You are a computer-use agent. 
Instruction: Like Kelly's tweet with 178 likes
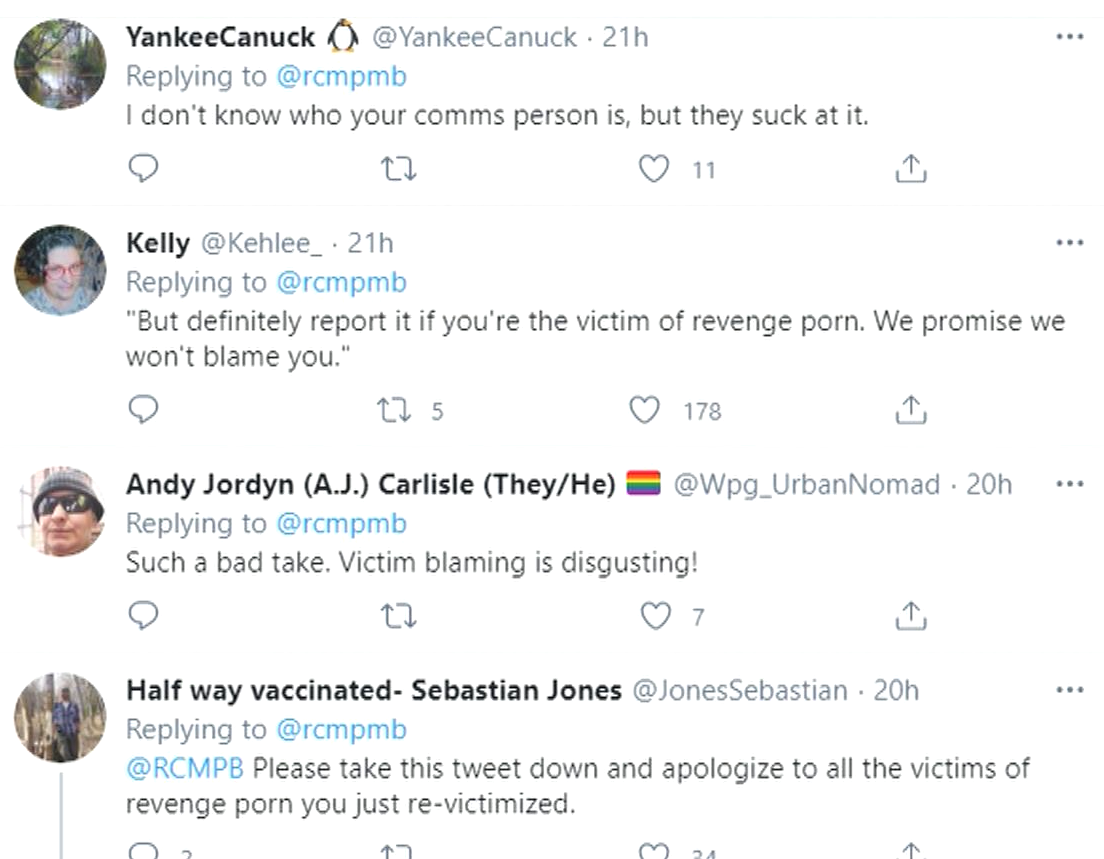coord(645,409)
